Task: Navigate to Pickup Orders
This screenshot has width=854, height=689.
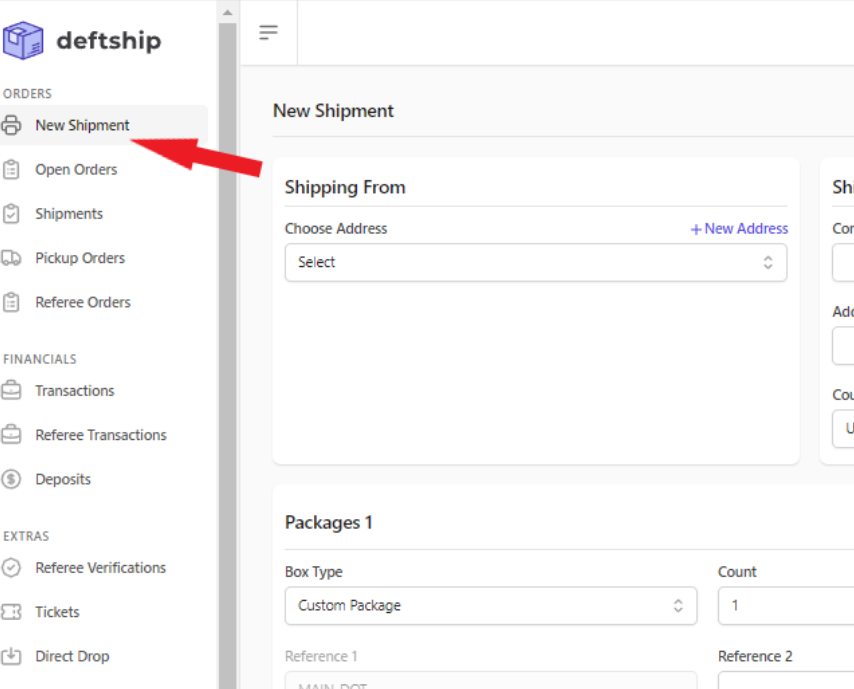Action: tap(80, 258)
